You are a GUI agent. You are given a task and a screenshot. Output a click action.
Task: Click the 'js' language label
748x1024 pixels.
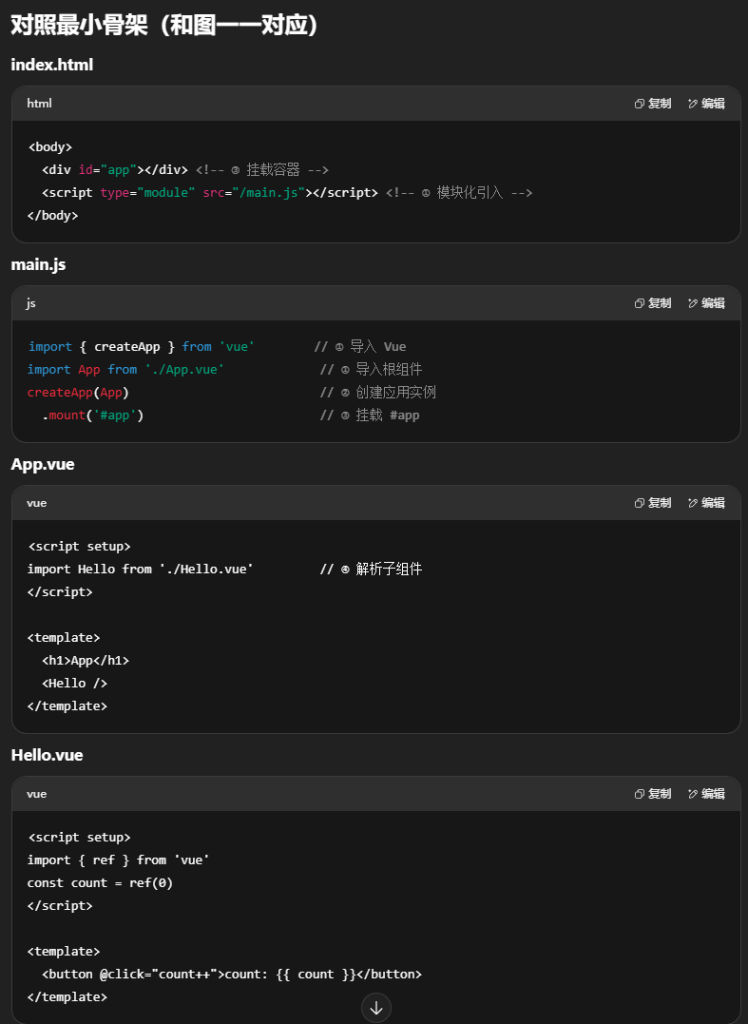point(31,303)
